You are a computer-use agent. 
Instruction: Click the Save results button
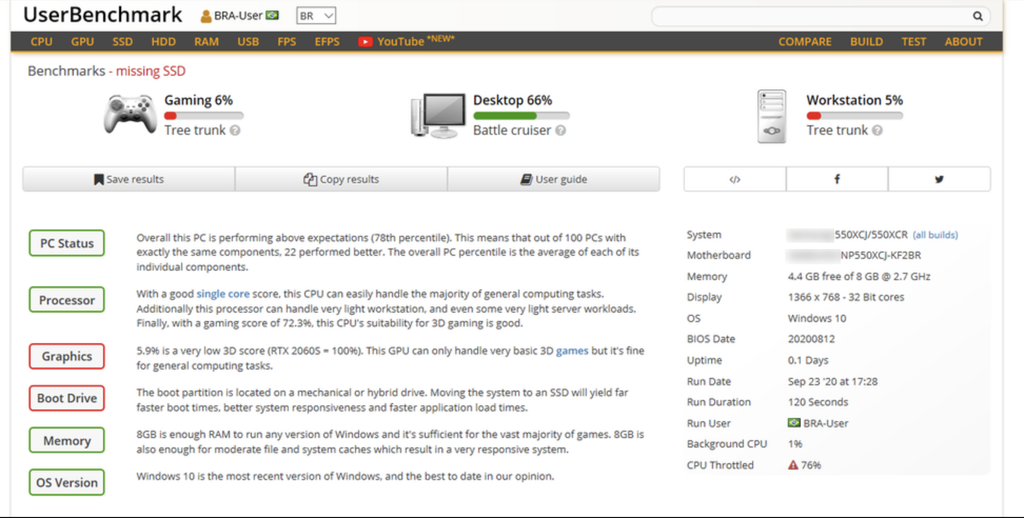point(129,179)
